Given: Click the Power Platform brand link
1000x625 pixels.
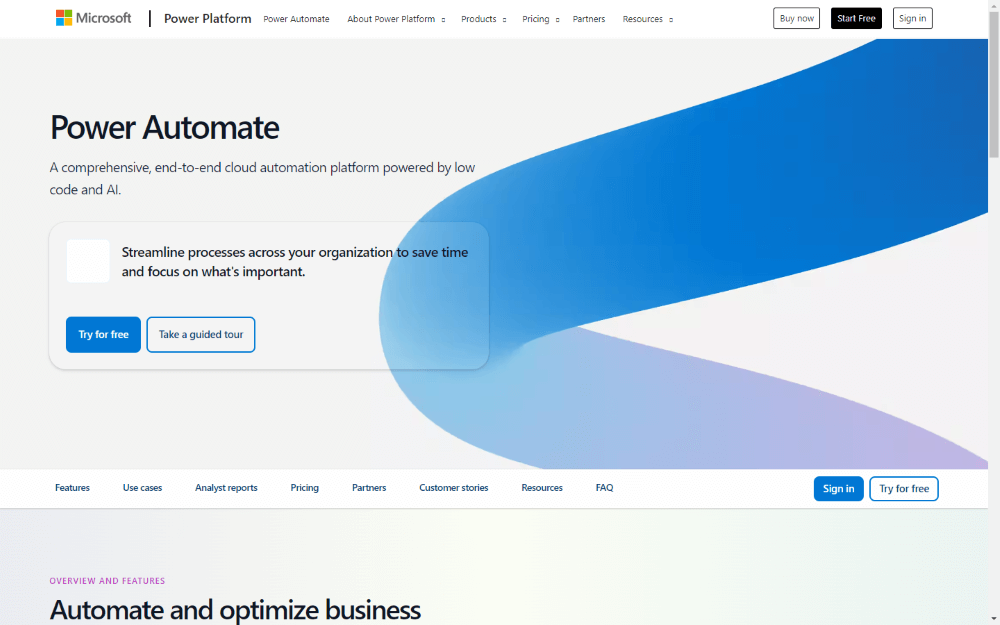Looking at the screenshot, I should [x=207, y=19].
